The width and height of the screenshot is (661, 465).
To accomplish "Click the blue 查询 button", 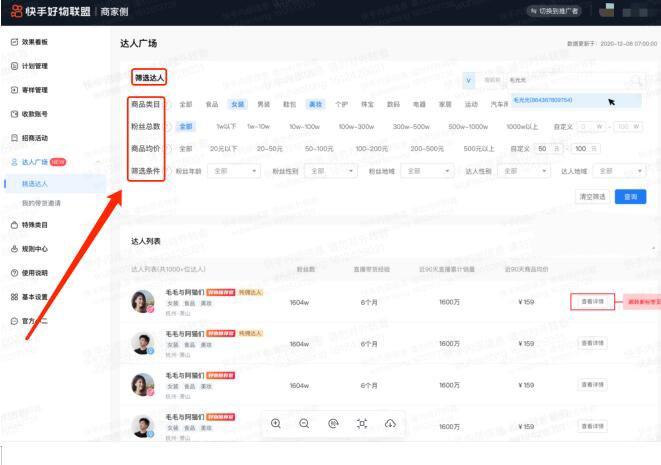I will coord(628,197).
